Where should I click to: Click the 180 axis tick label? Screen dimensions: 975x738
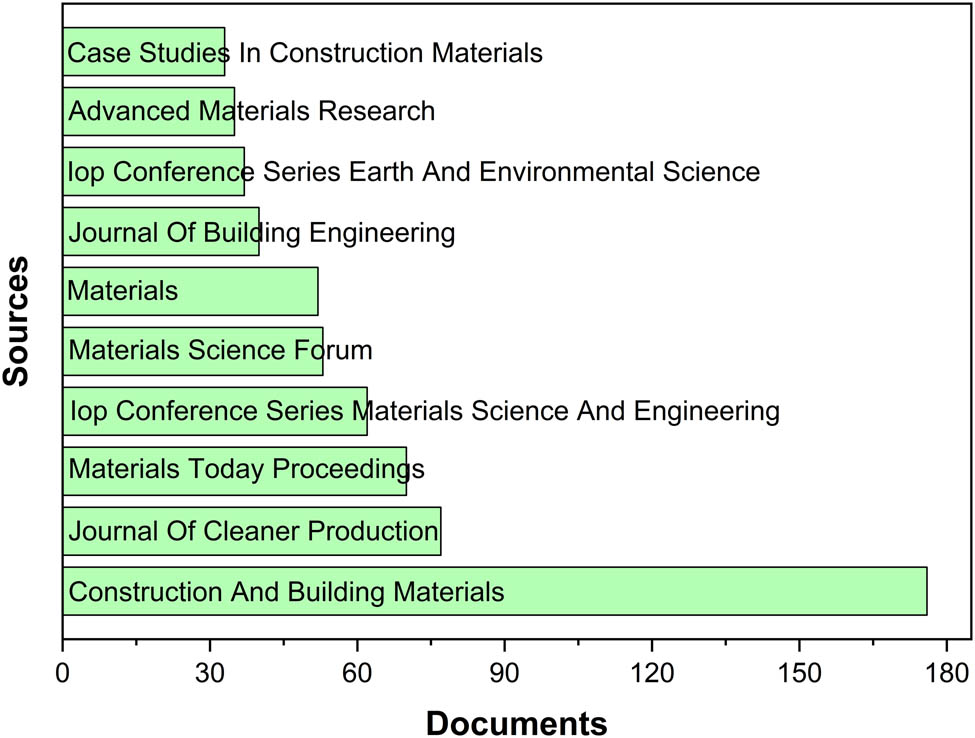(x=946, y=674)
